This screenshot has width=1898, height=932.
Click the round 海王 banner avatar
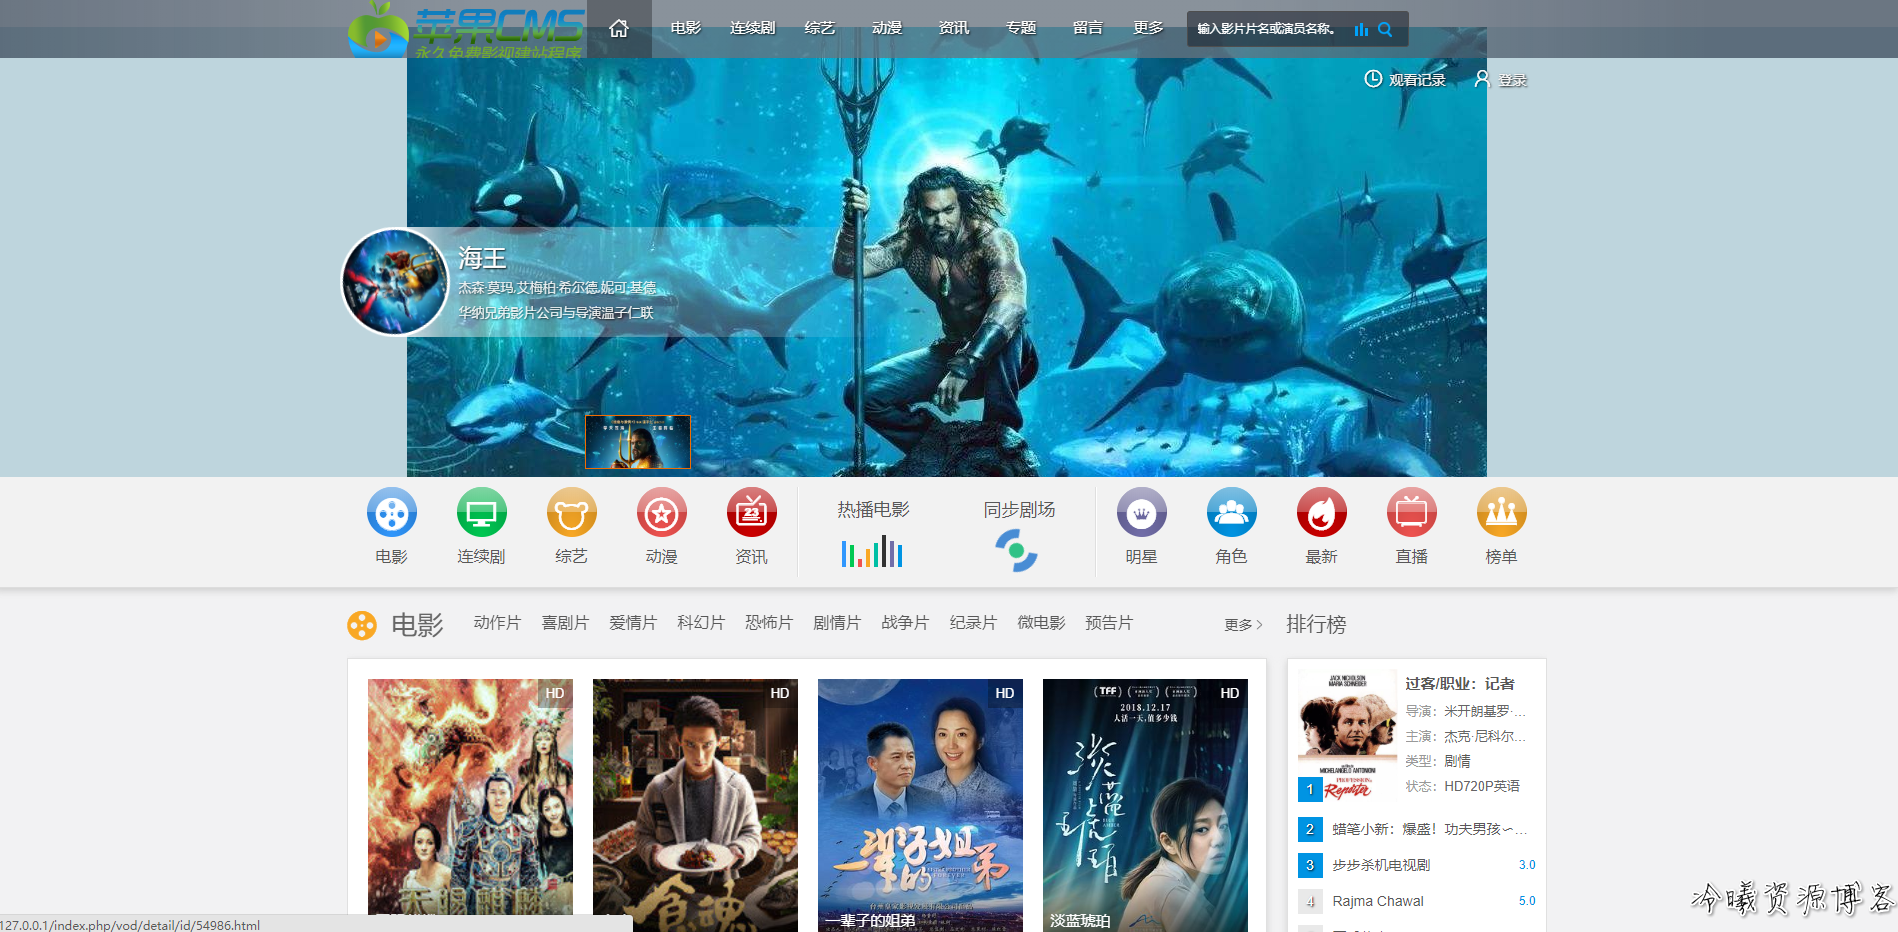[x=395, y=282]
